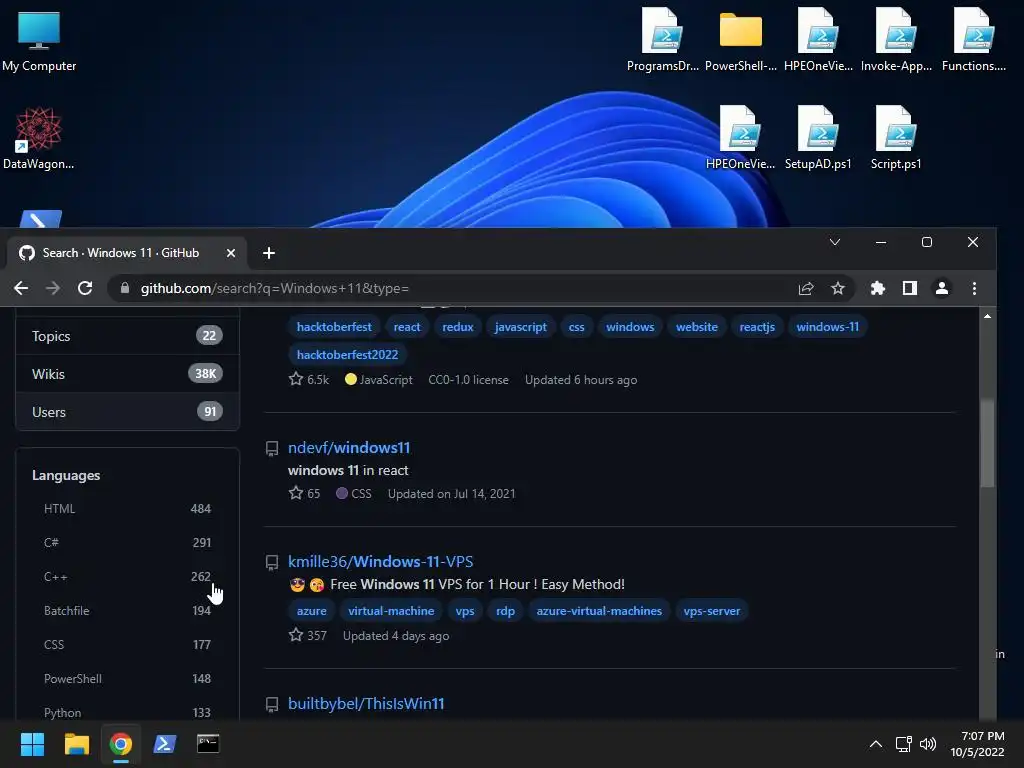This screenshot has width=1024, height=768.
Task: Click the vps-server topic tag
Action: click(712, 611)
